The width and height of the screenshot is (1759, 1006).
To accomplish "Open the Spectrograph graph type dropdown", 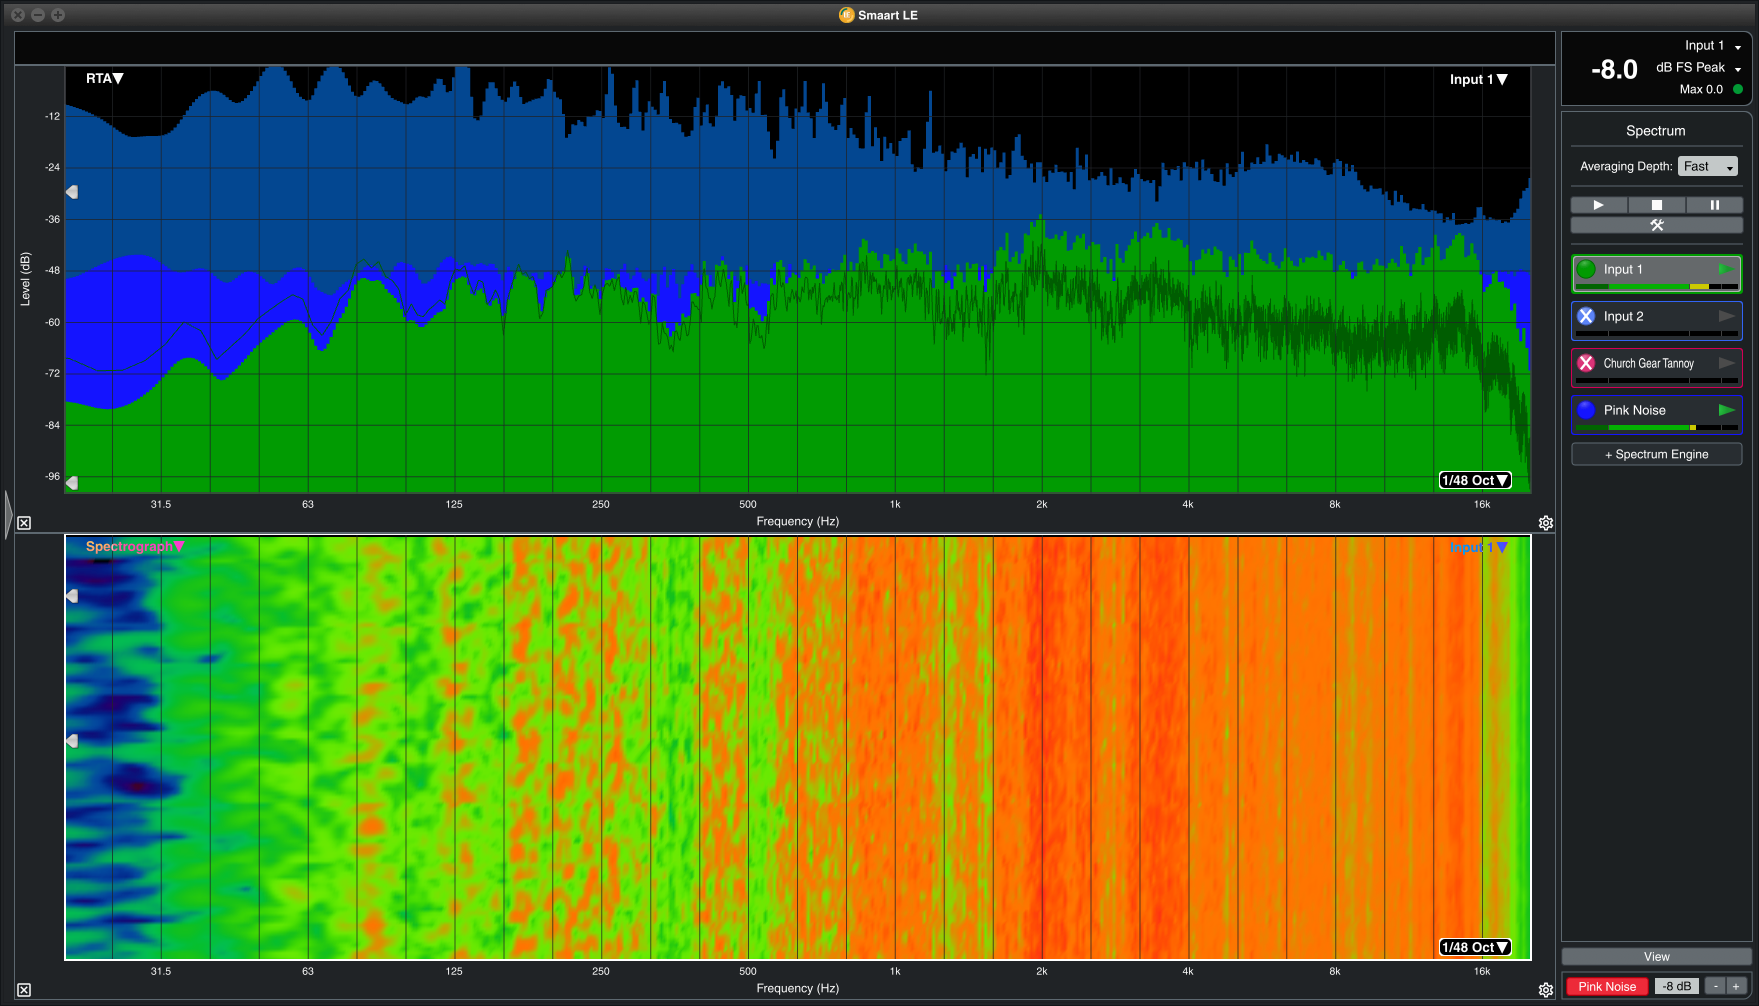I will 135,546.
